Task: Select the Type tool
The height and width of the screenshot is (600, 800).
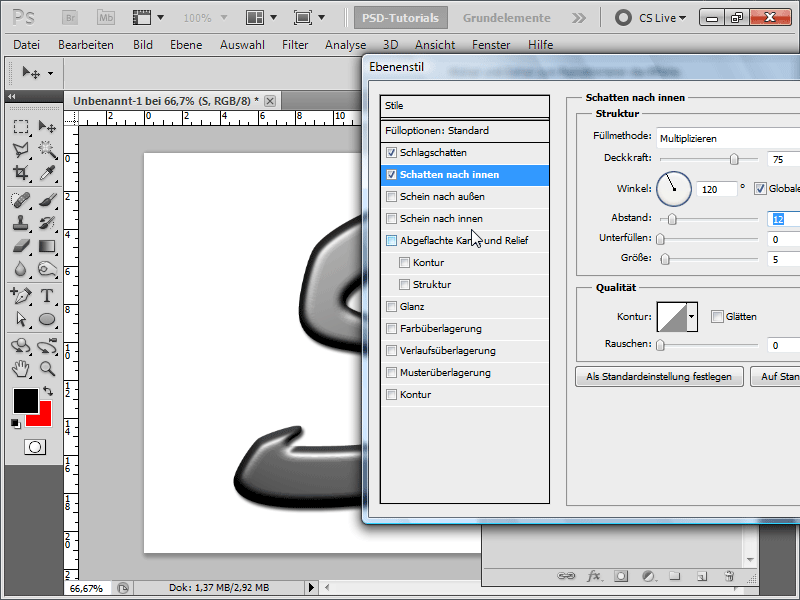Action: 47,296
